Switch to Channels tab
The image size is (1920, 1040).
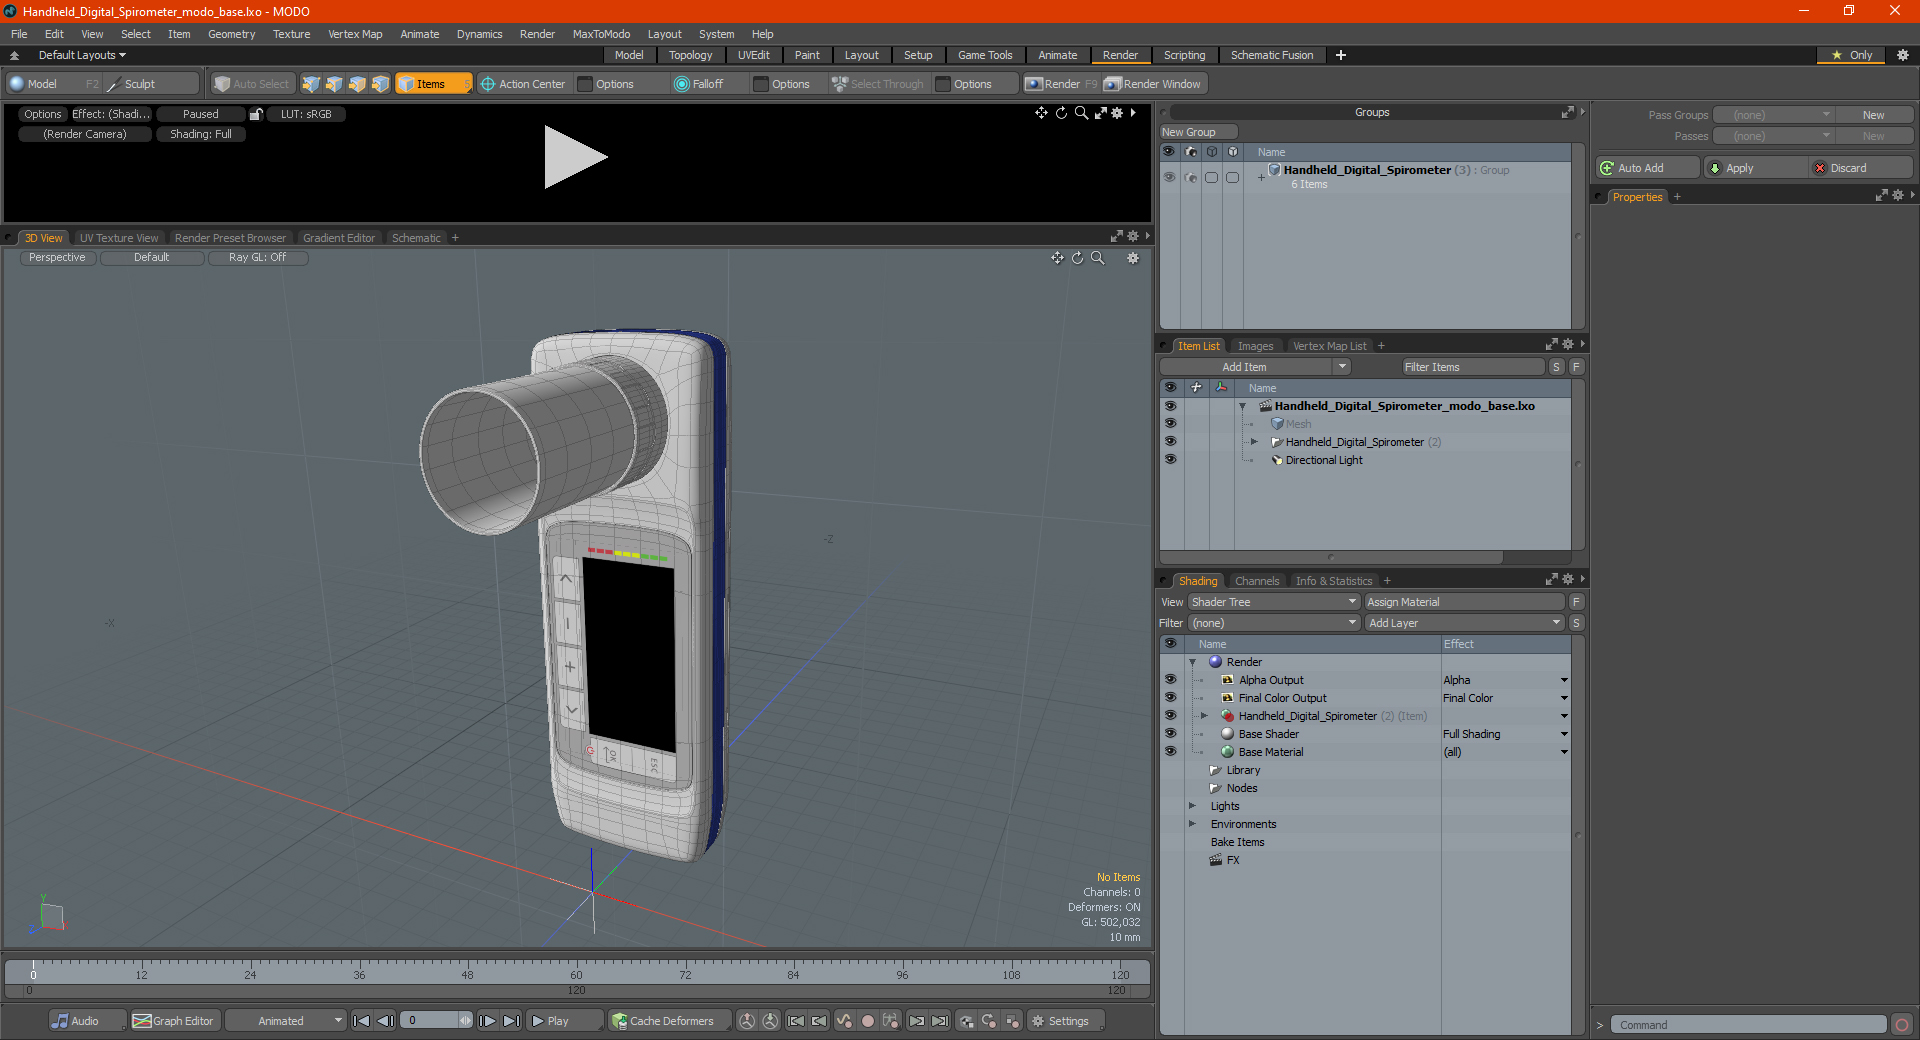1256,581
